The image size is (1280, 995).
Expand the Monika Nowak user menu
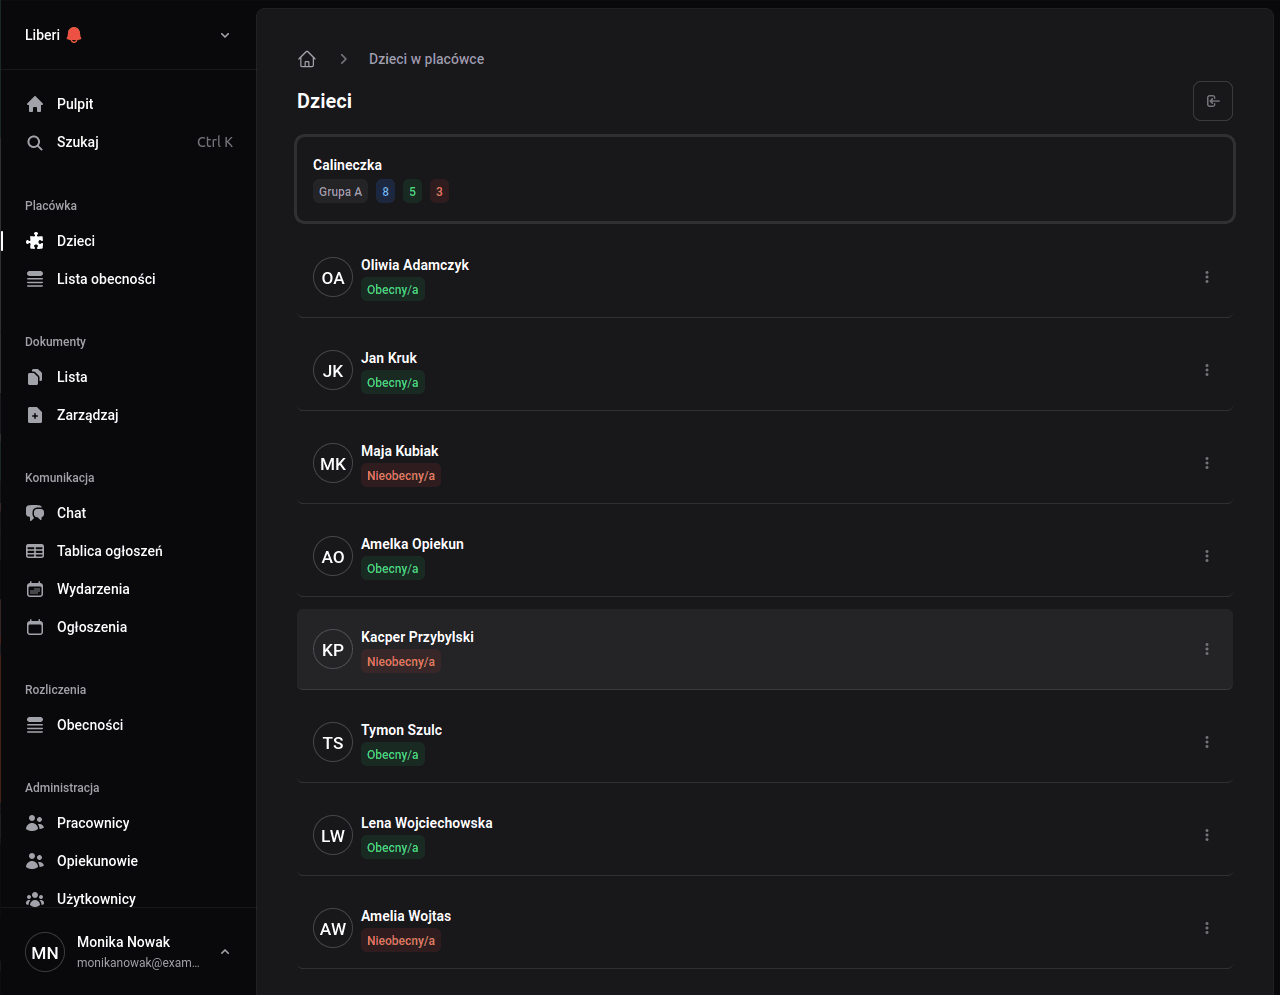[225, 952]
